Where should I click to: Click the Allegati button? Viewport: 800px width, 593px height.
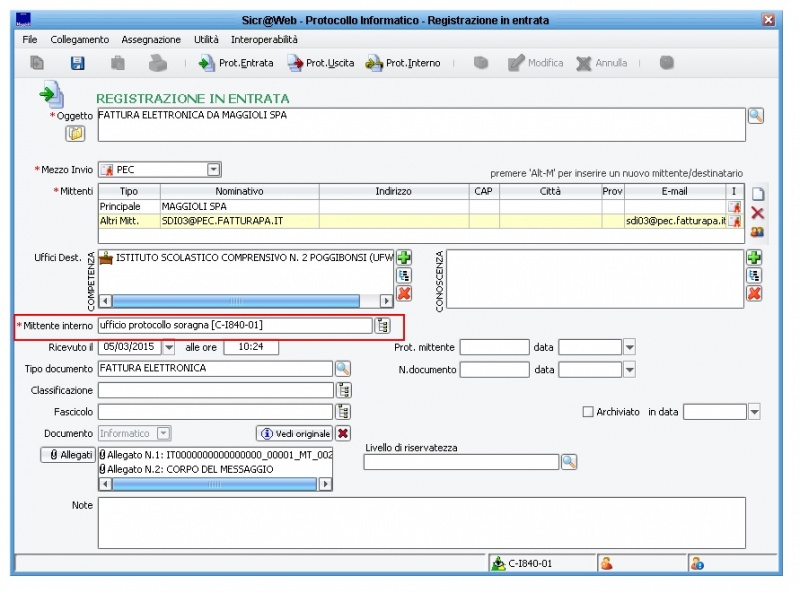pos(67,455)
